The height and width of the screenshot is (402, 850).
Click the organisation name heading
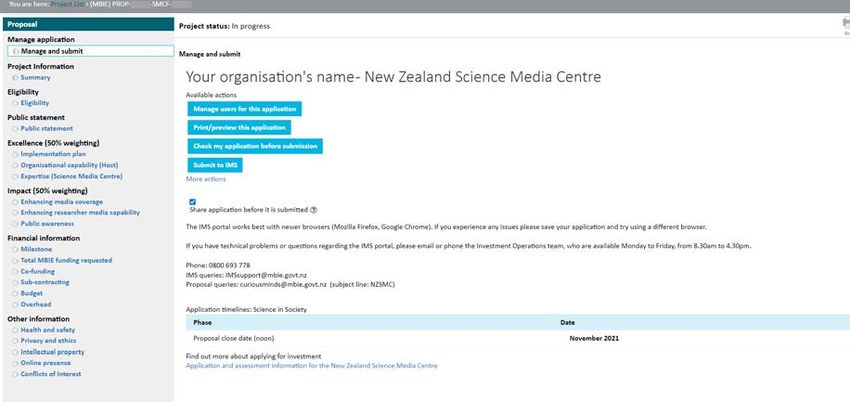[394, 77]
